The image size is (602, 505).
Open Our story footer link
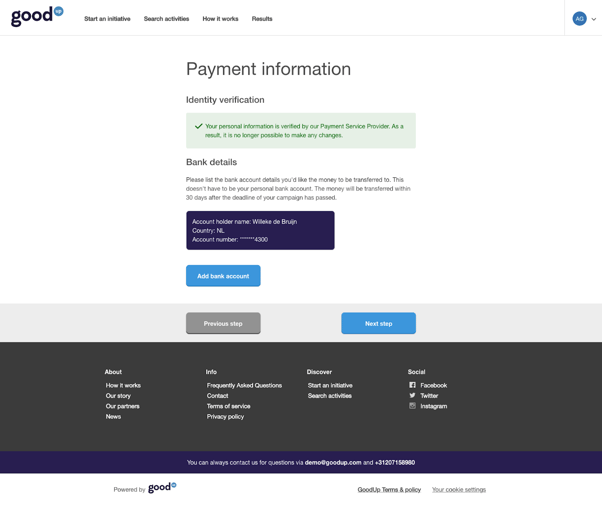tap(118, 396)
